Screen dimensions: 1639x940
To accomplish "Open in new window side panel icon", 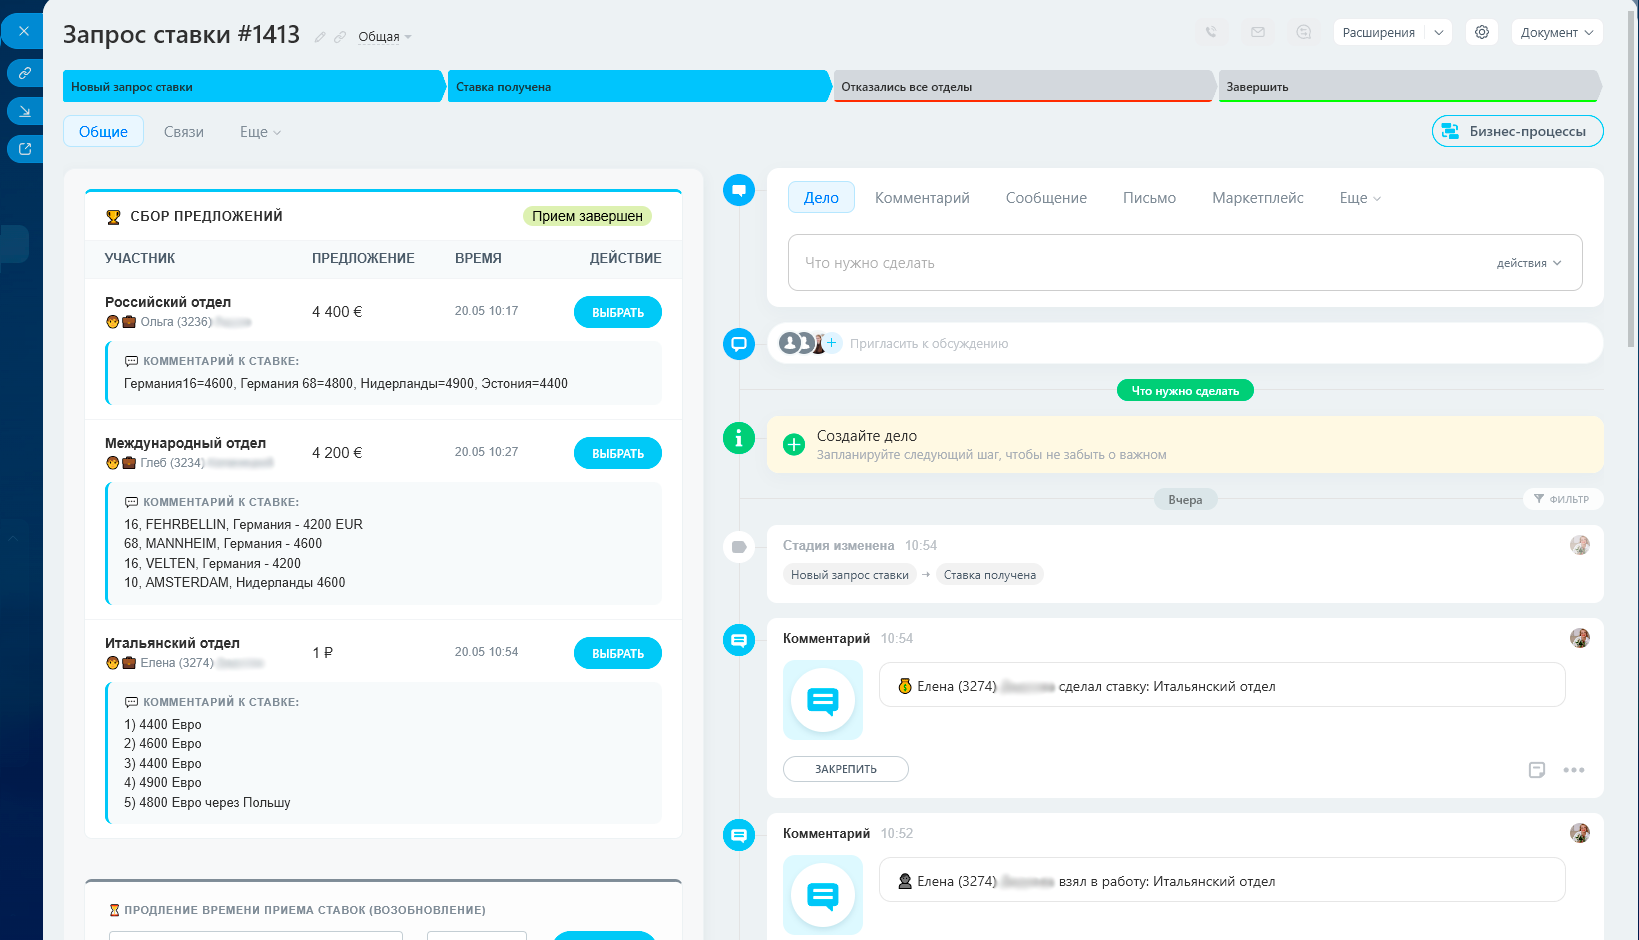I will click(25, 149).
